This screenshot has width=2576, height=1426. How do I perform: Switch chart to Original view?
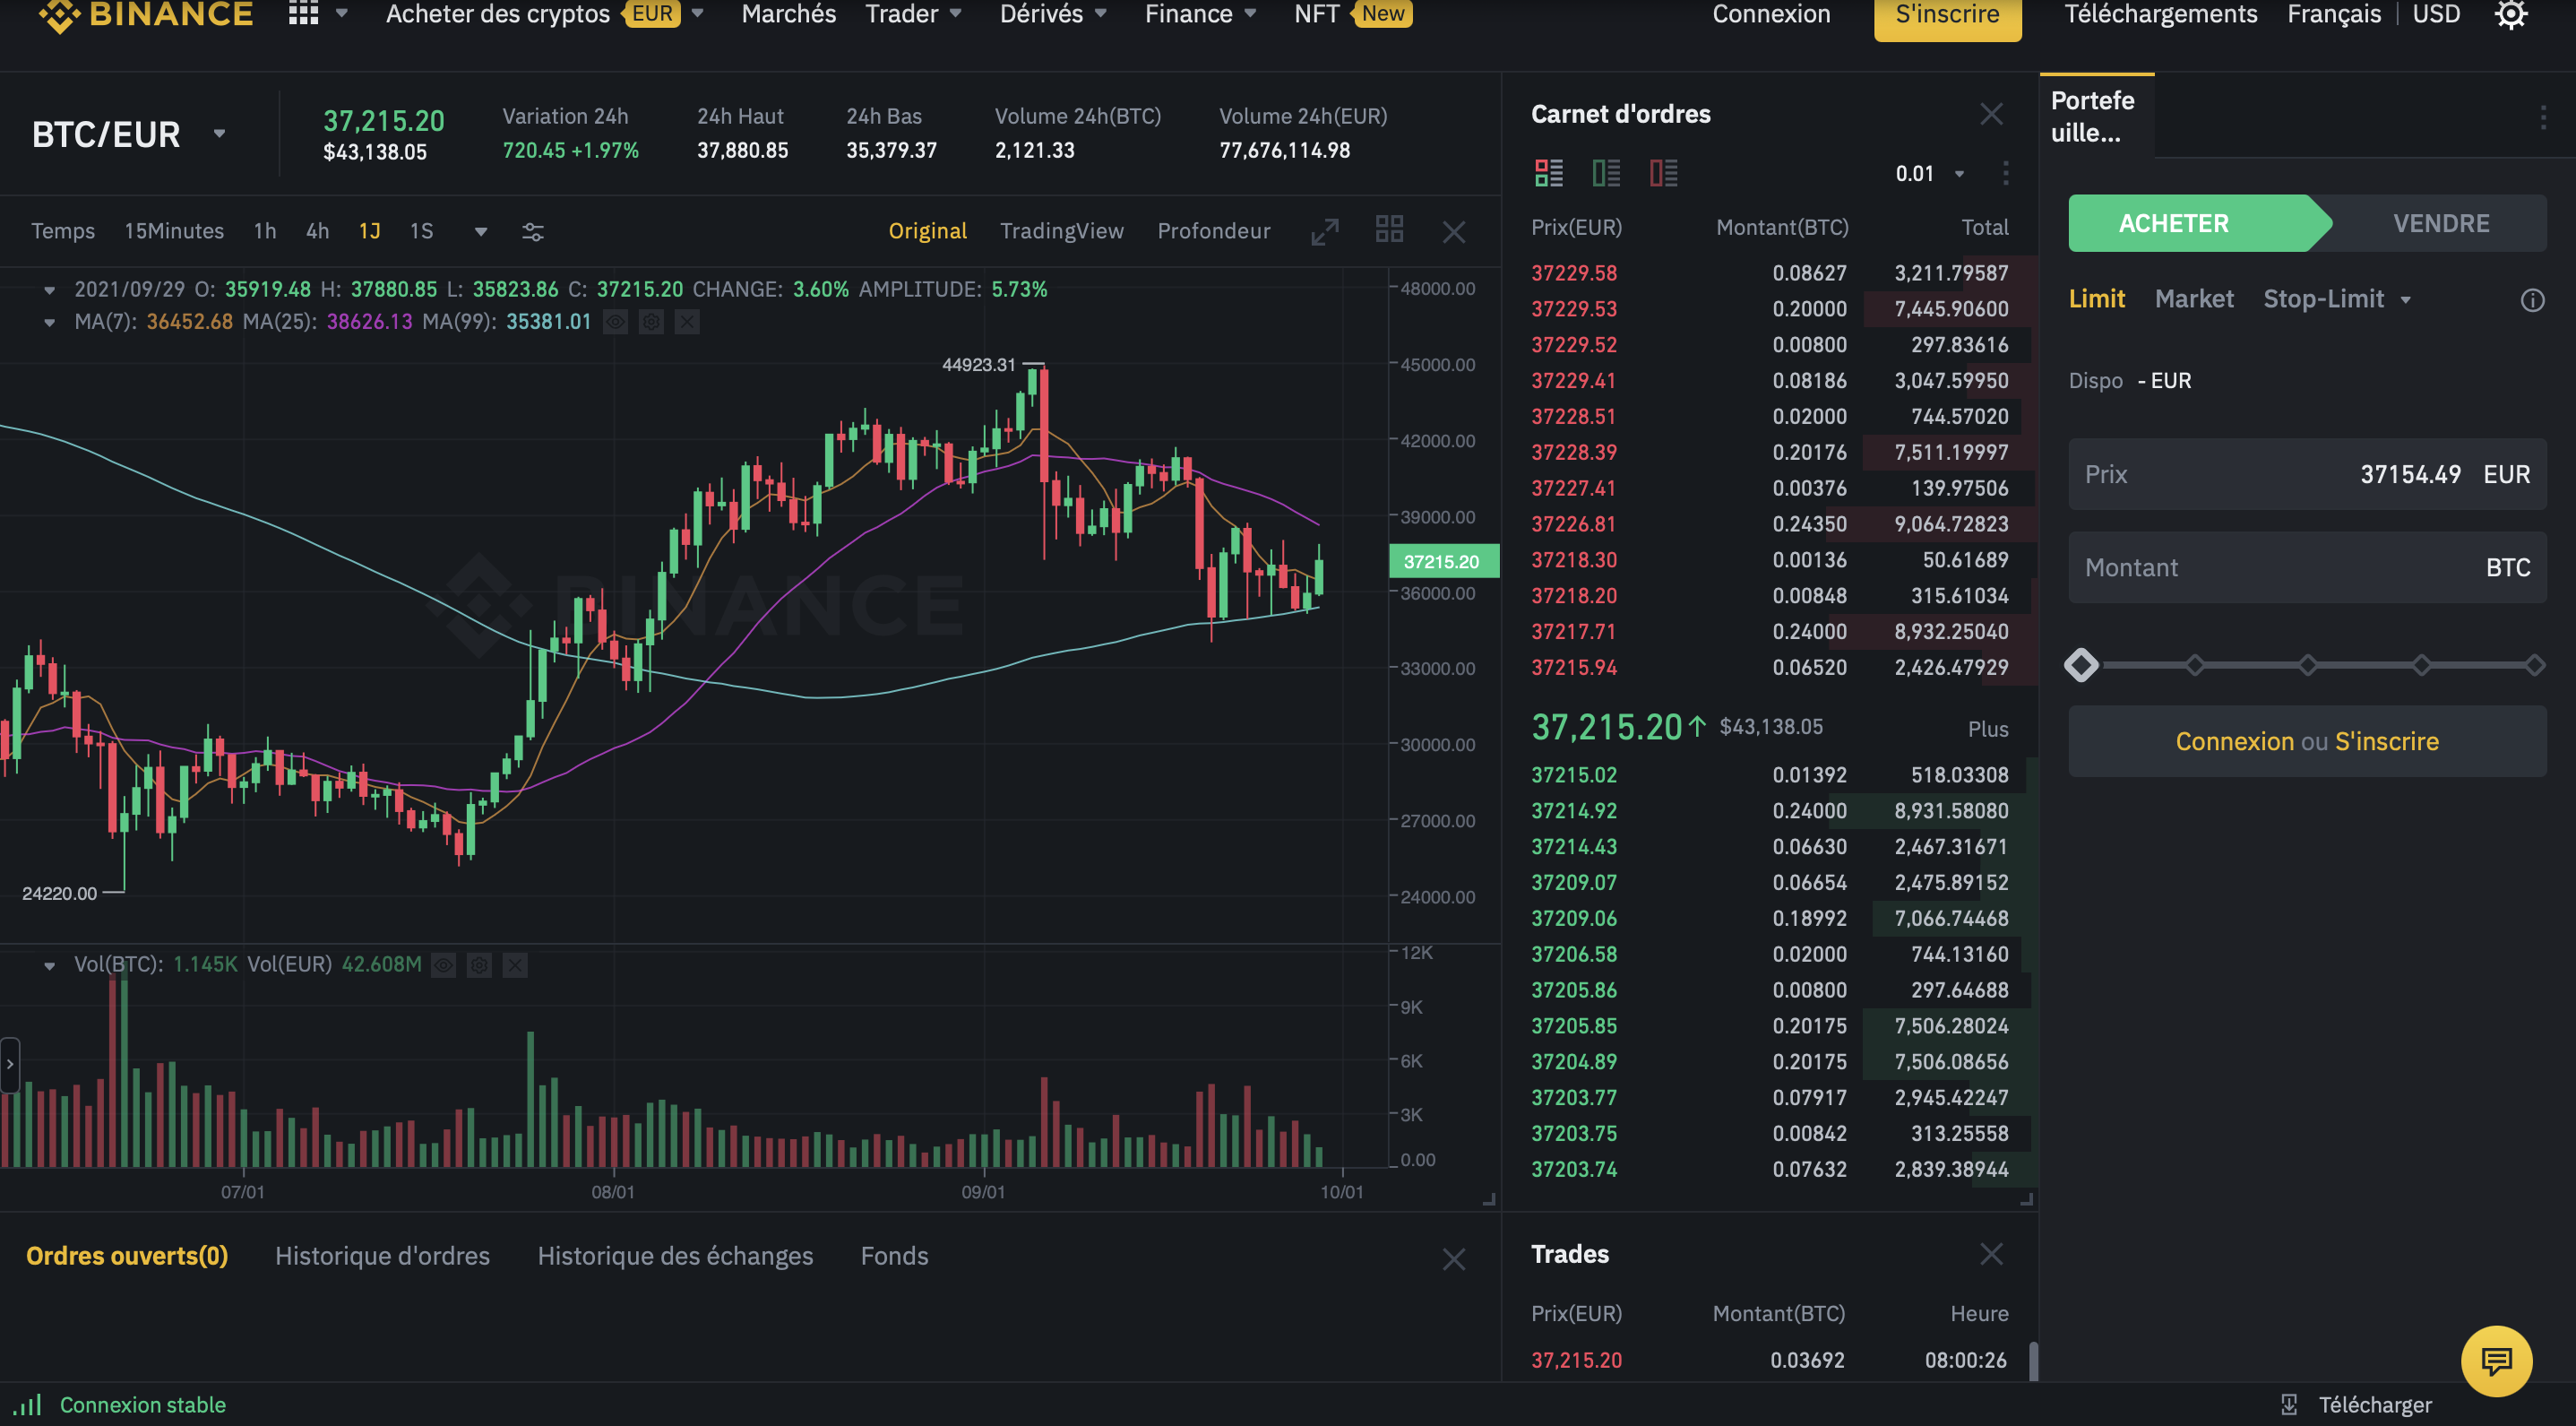(927, 231)
